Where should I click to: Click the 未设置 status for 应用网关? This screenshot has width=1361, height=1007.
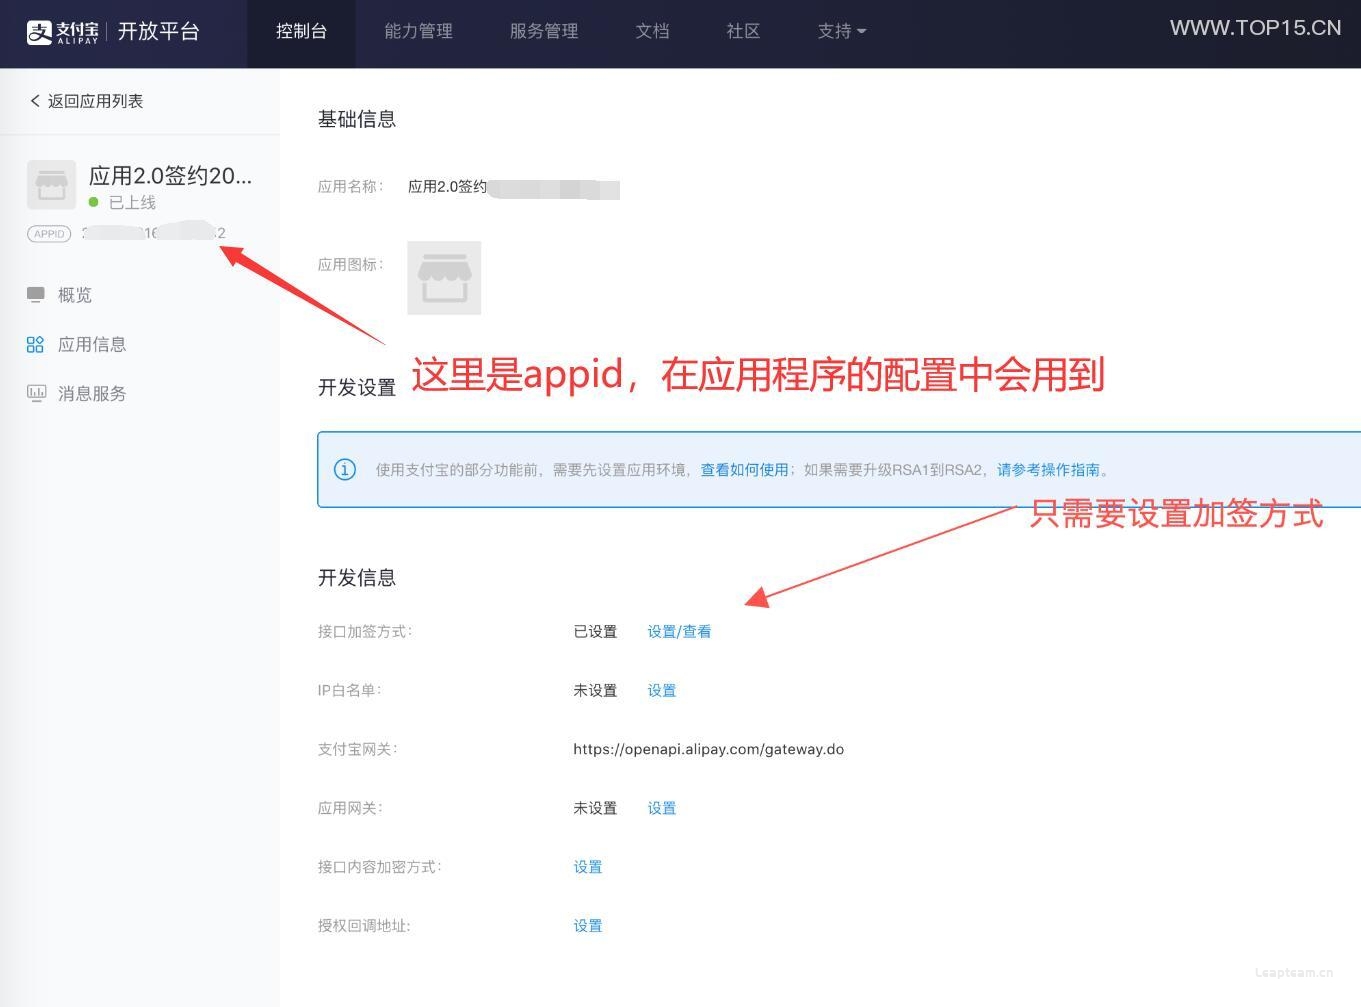coord(595,808)
